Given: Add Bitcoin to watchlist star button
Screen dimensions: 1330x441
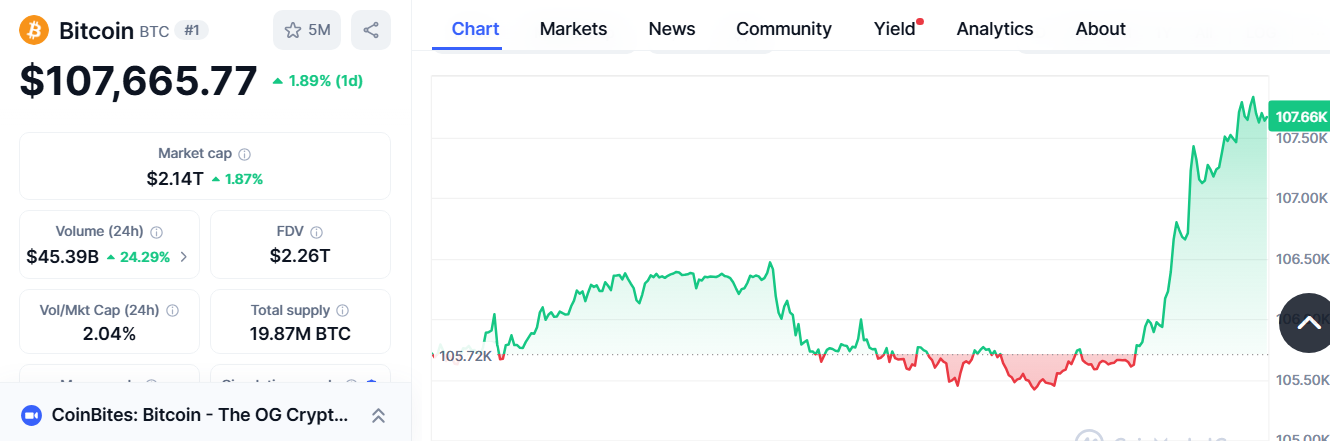Looking at the screenshot, I should point(307,30).
